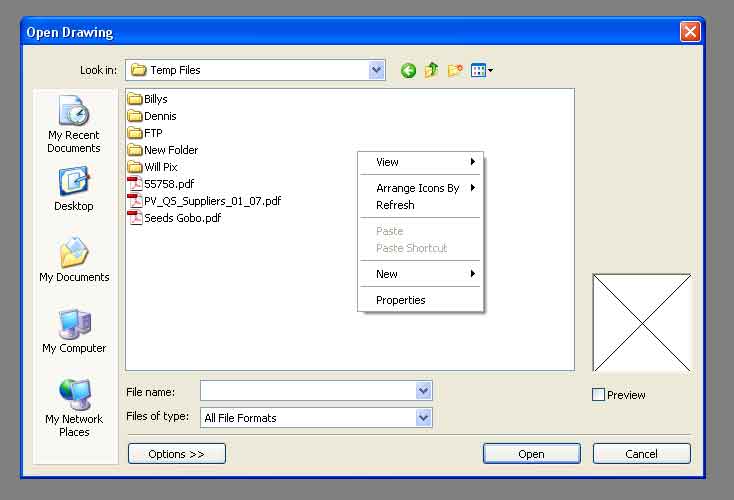Select the New Folder folder icon
Image resolution: width=734 pixels, height=500 pixels.
(135, 150)
